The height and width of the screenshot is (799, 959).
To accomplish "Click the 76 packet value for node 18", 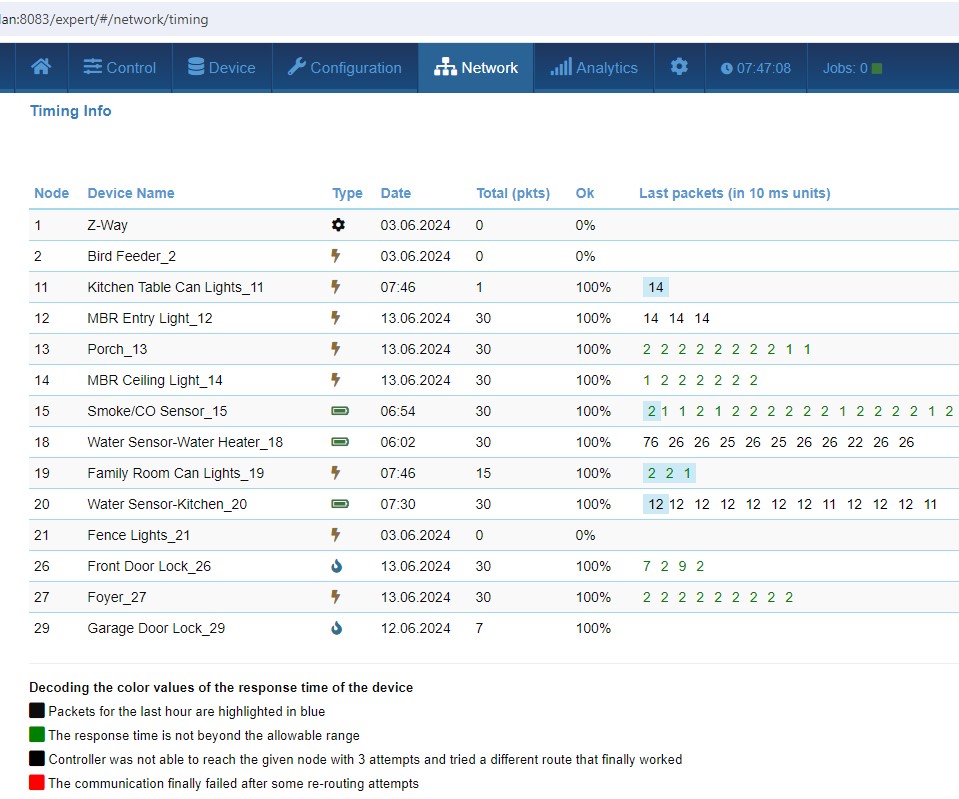I will (x=651, y=442).
